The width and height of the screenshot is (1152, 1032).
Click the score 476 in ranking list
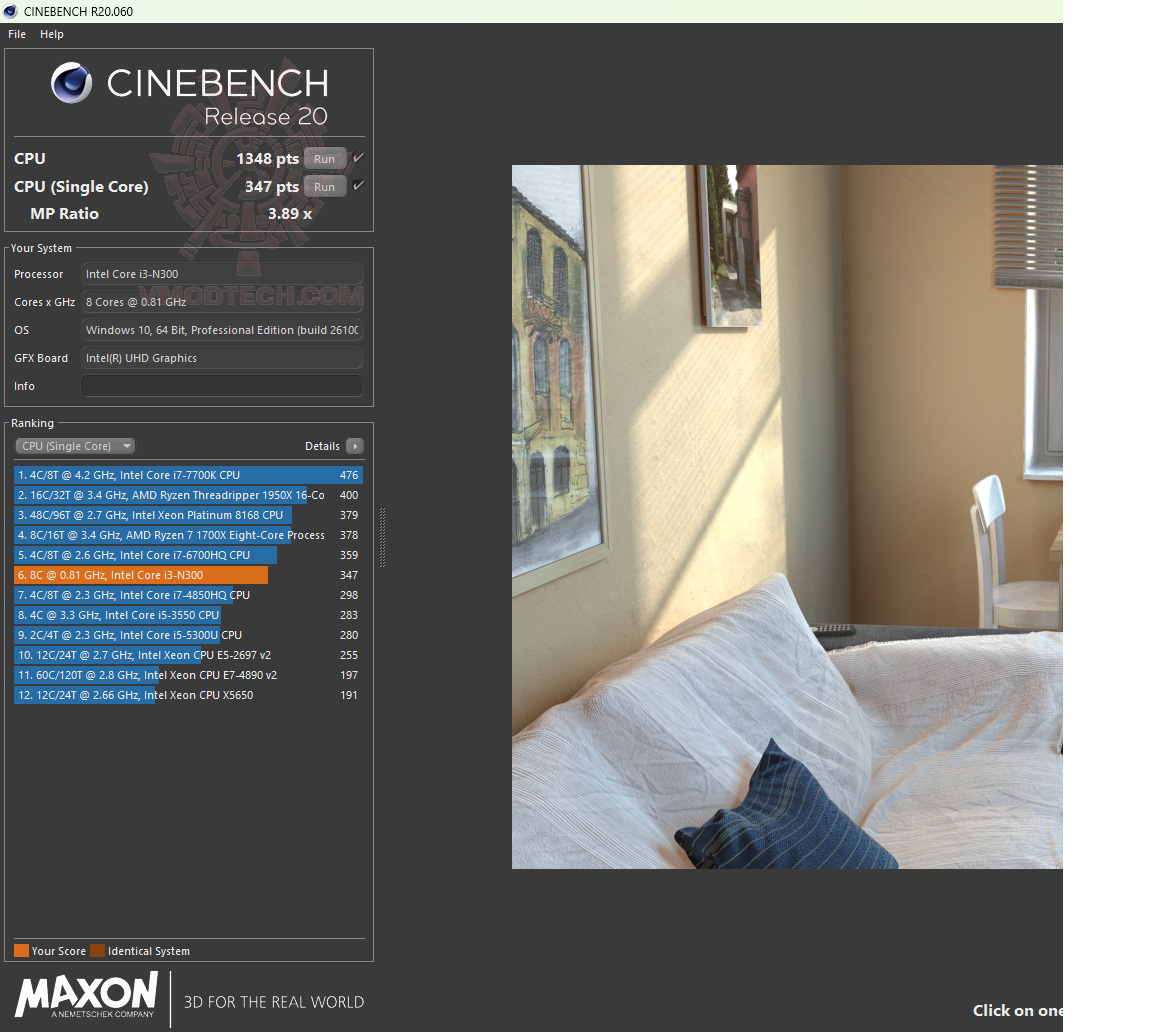coord(349,475)
